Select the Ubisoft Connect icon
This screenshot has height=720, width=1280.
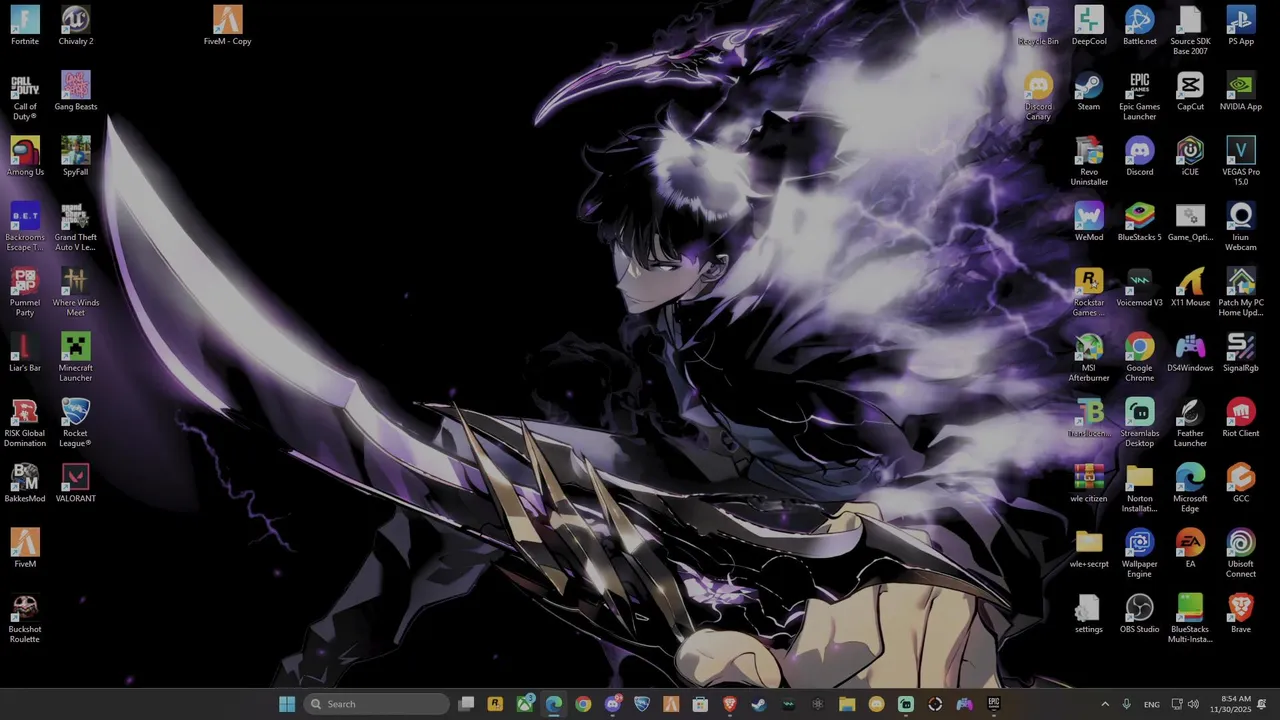(1241, 553)
